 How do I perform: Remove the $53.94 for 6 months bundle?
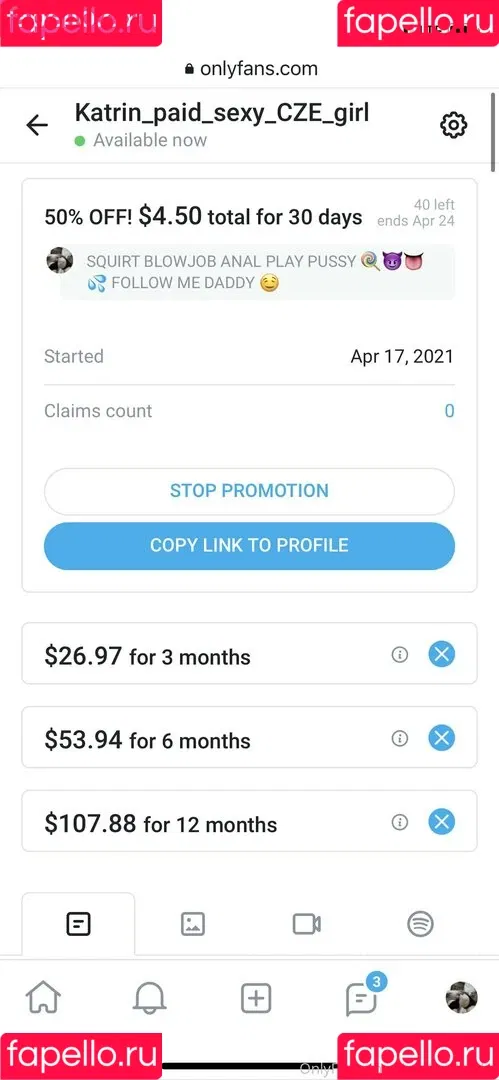[x=442, y=738]
